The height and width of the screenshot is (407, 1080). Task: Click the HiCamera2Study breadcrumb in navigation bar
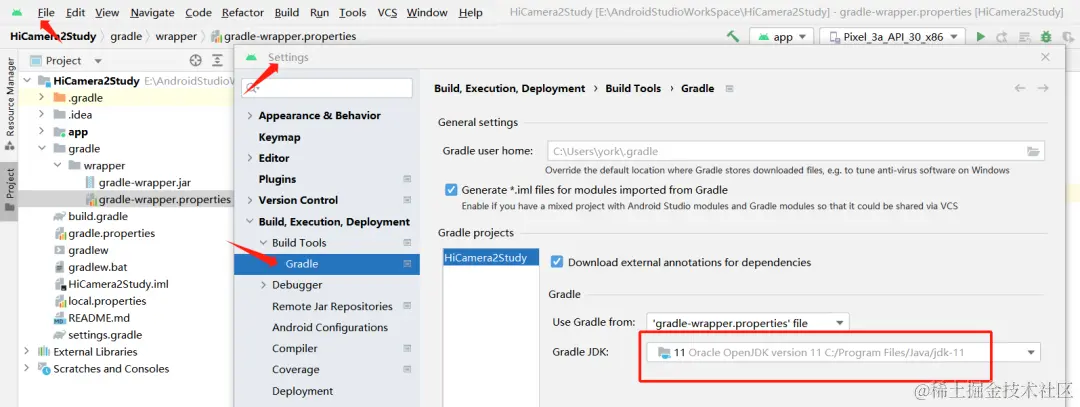point(53,36)
